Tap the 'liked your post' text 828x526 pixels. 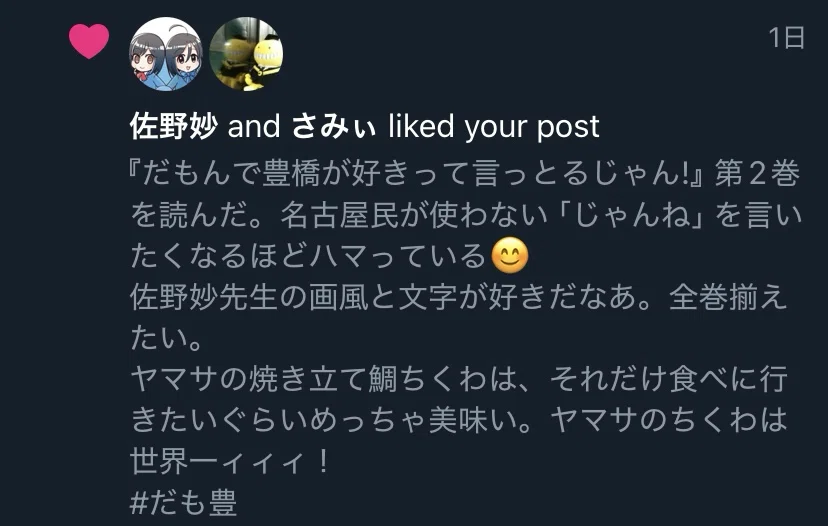coord(494,127)
